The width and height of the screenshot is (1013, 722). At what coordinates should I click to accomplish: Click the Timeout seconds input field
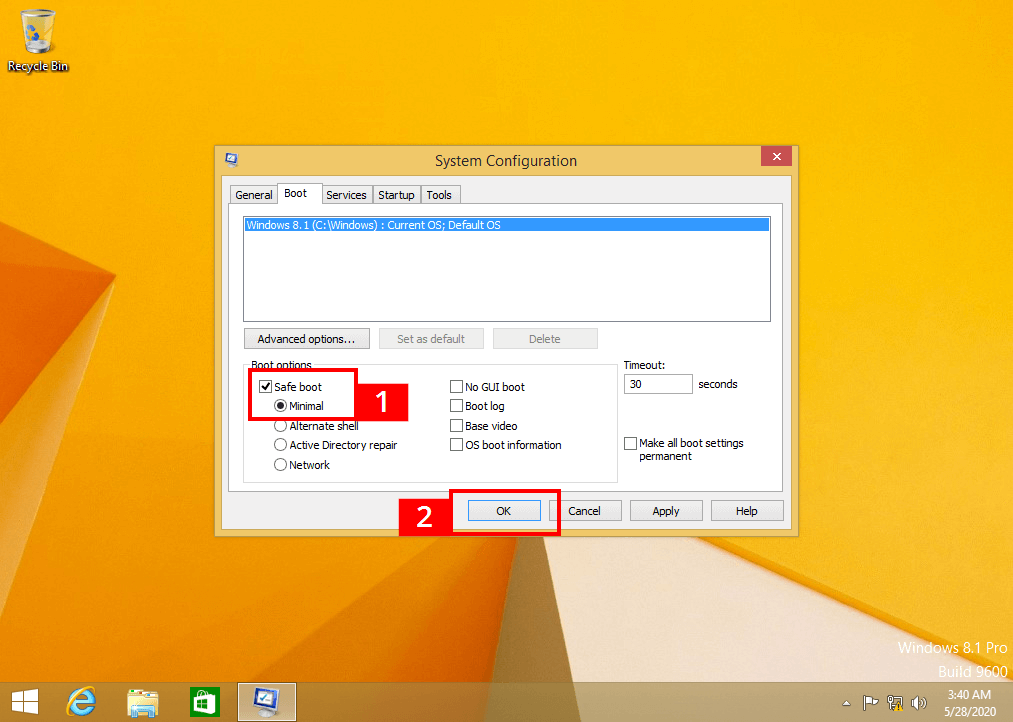[658, 384]
